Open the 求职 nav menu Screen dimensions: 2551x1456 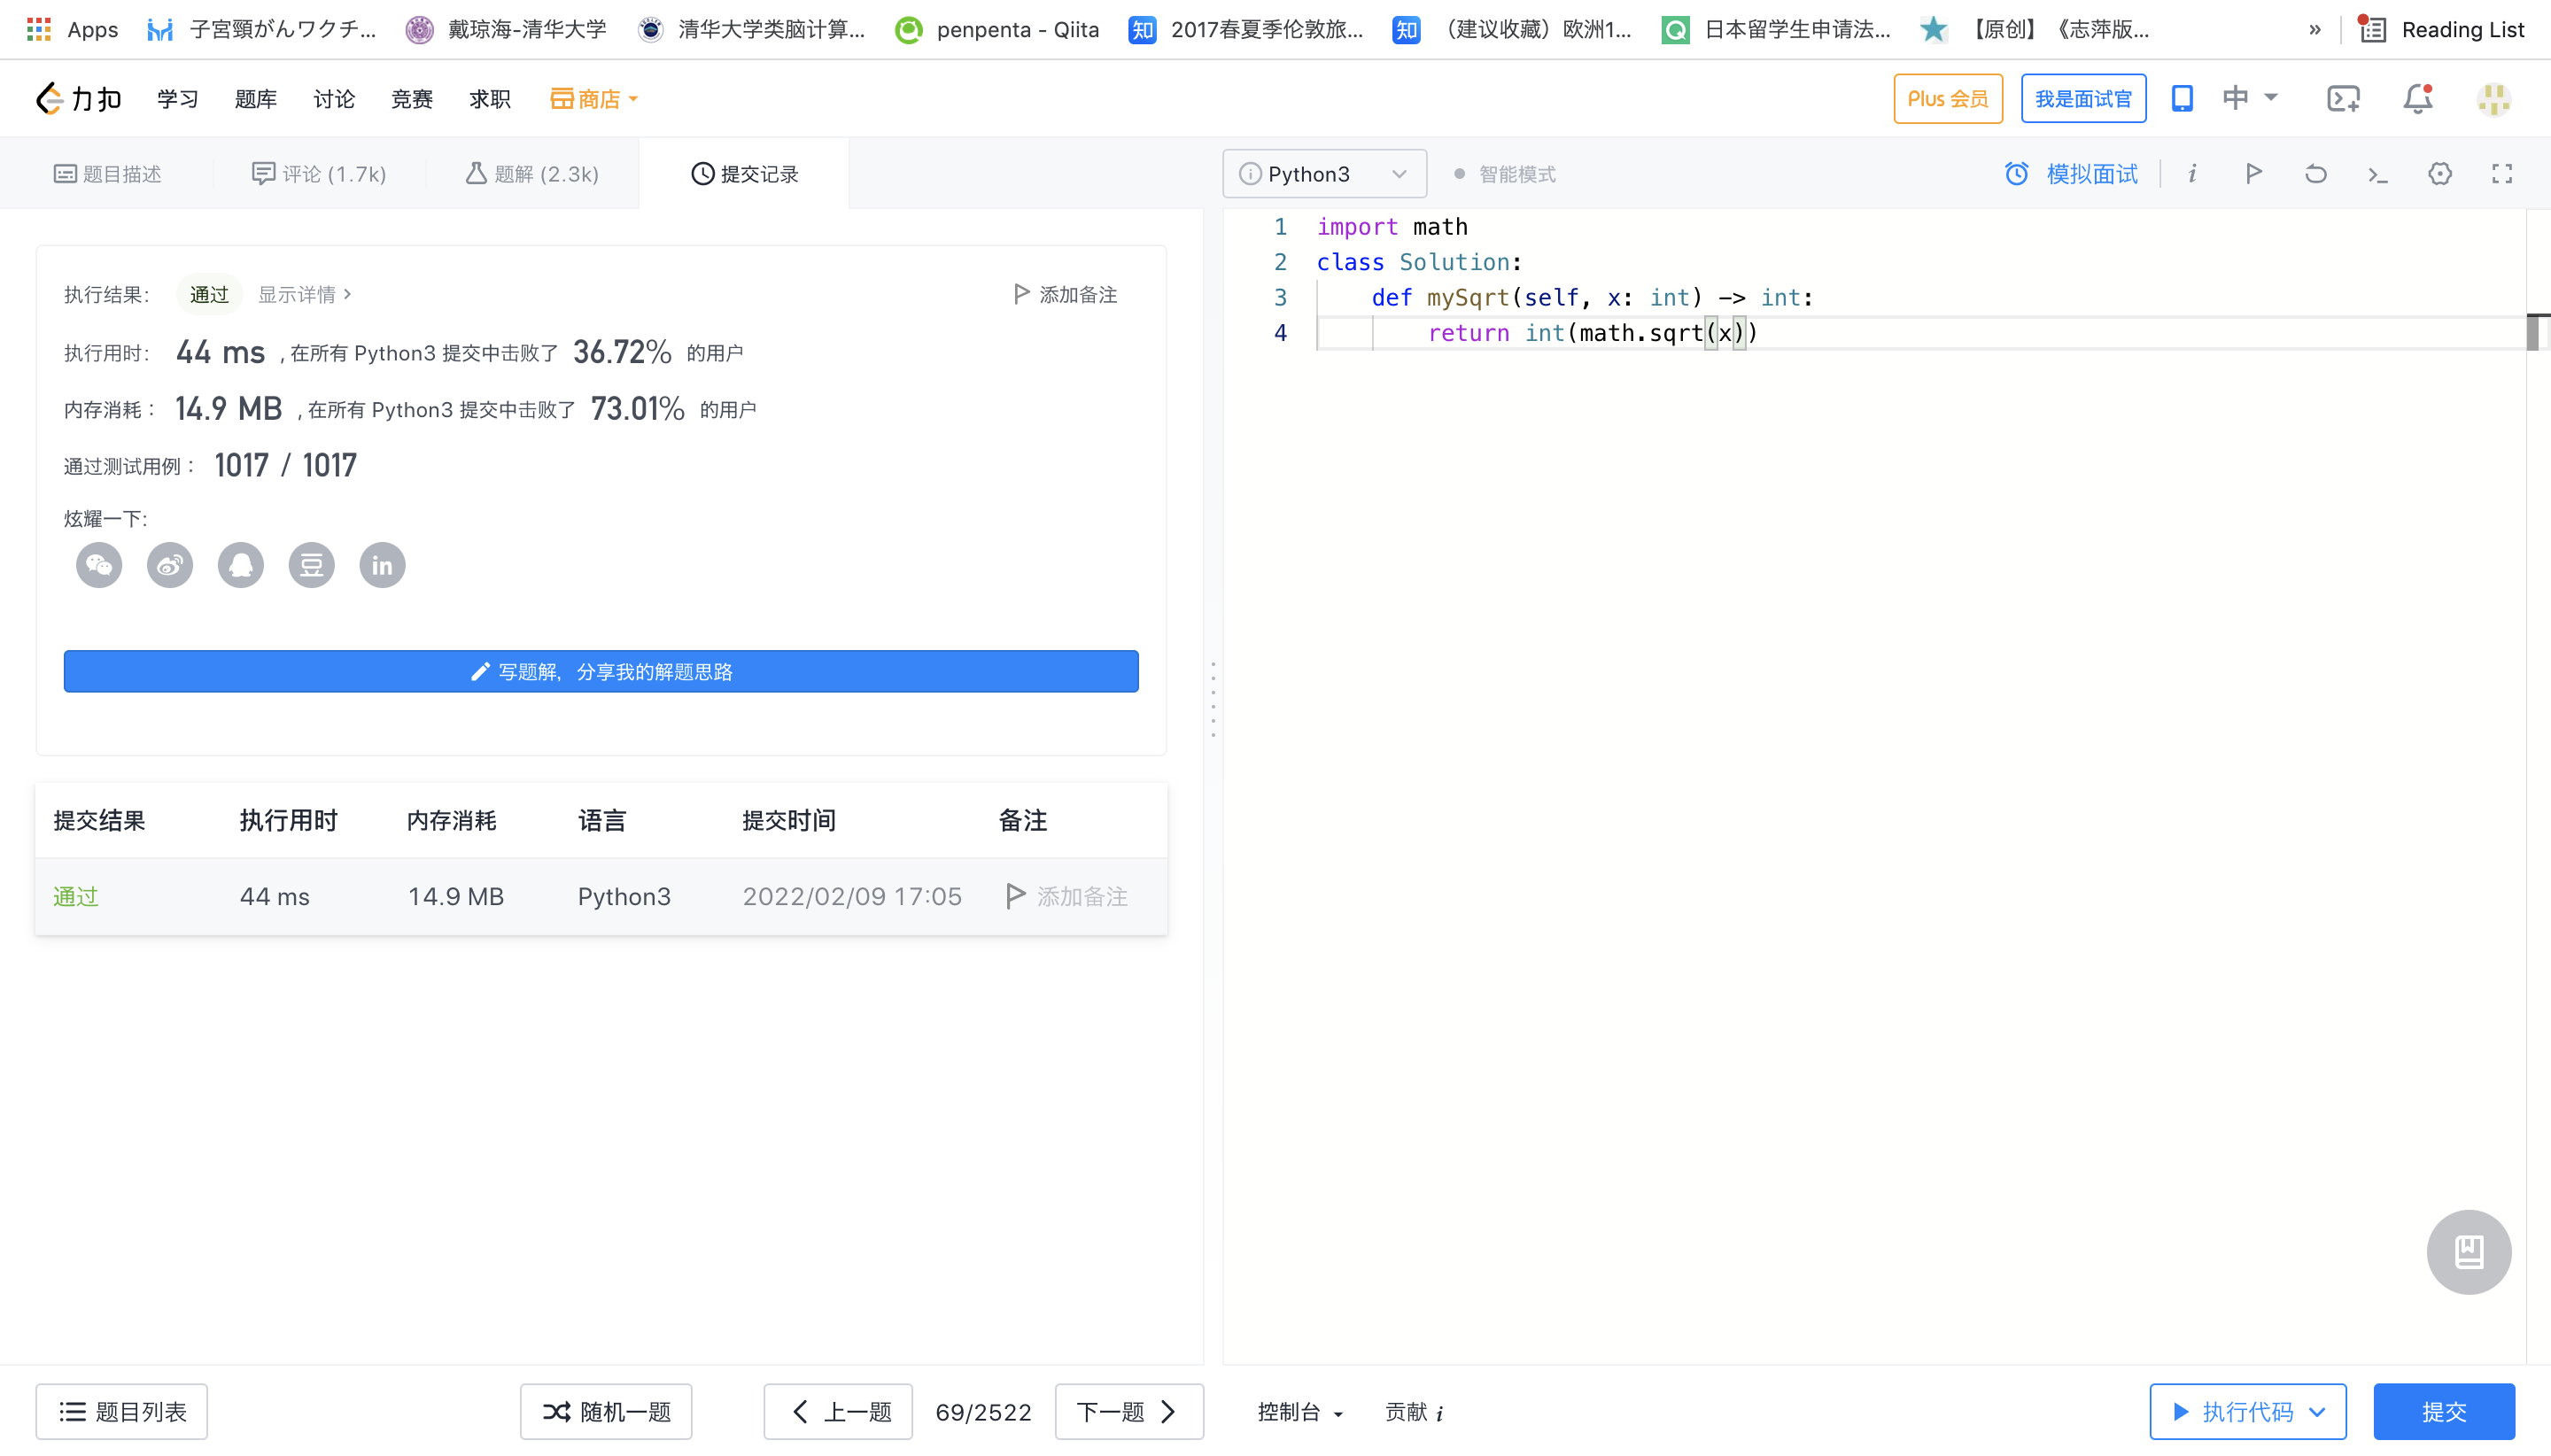(x=489, y=99)
